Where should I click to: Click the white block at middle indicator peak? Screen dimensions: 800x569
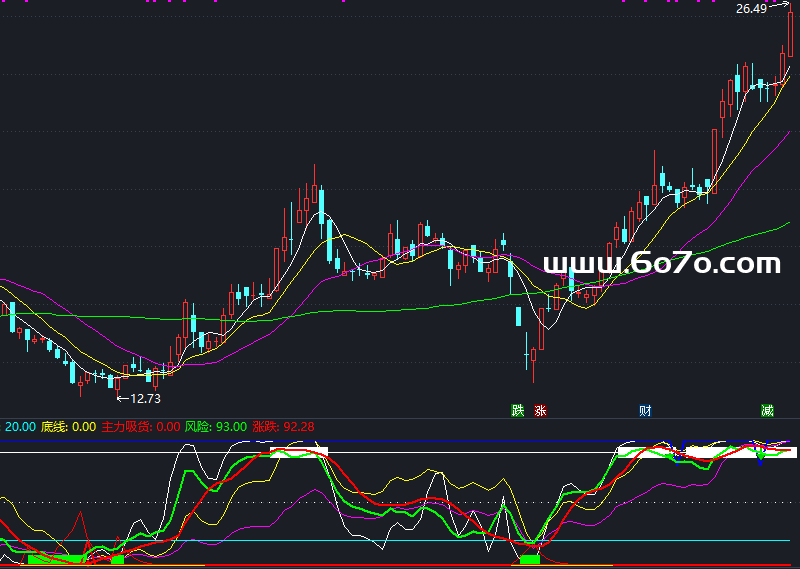click(x=298, y=453)
